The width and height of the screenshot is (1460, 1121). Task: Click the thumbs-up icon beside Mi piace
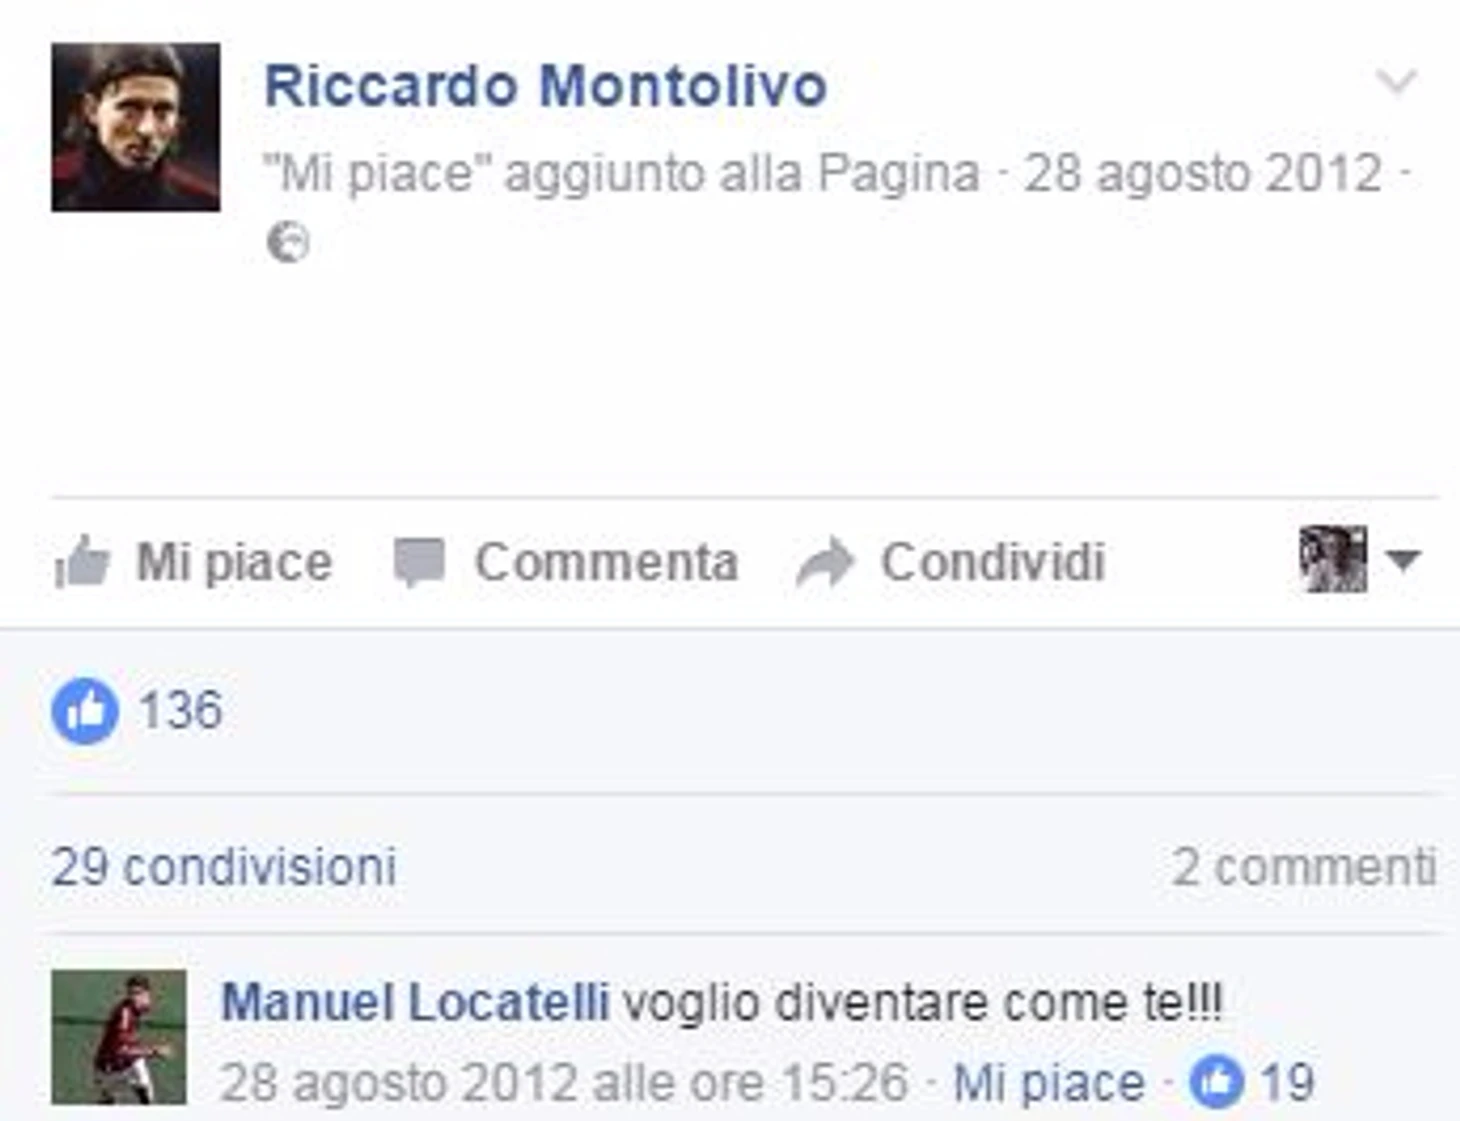(82, 561)
